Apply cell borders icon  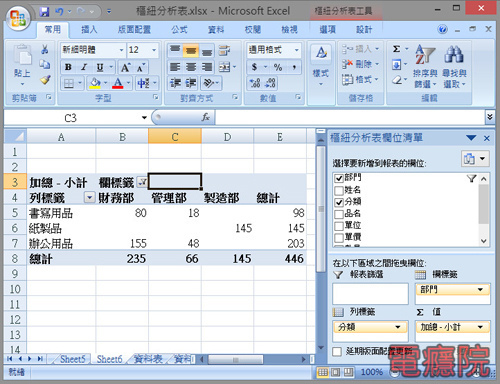coord(69,83)
